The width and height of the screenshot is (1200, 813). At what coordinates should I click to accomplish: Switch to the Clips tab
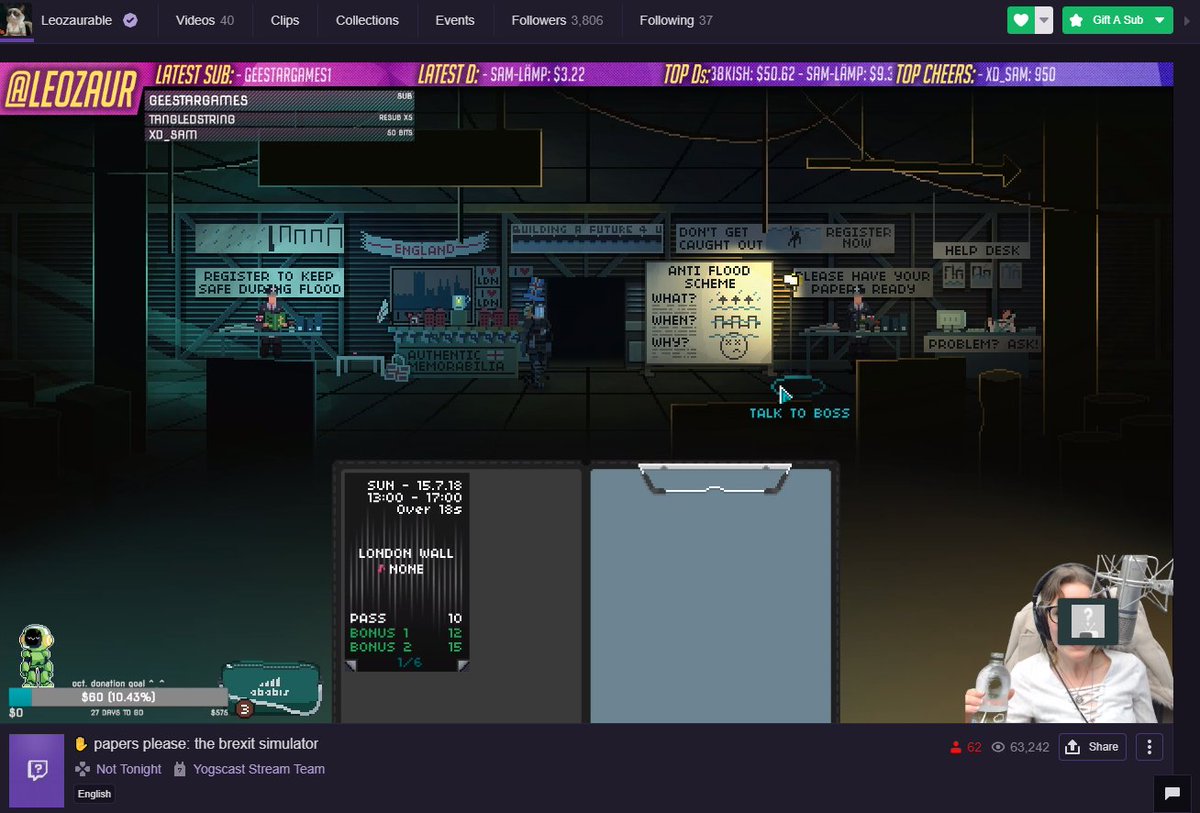point(285,20)
